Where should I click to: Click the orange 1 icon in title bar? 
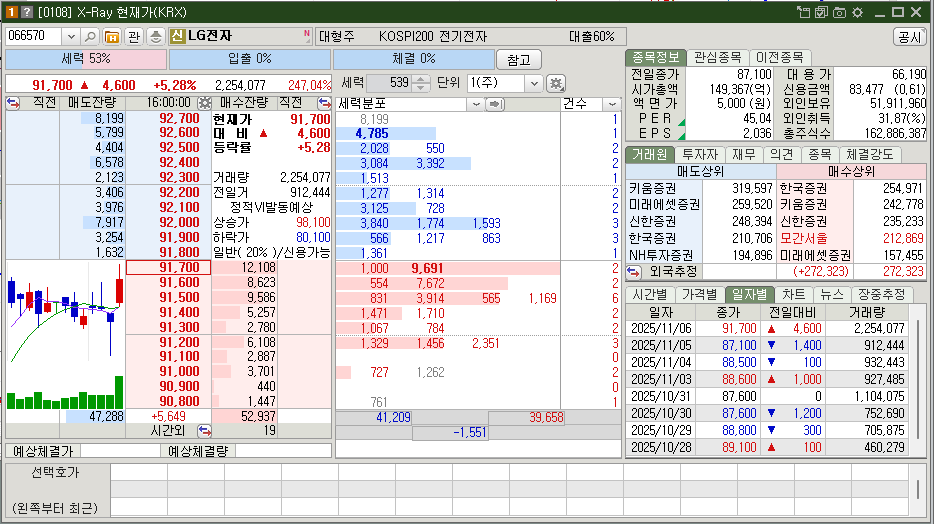[x=11, y=12]
